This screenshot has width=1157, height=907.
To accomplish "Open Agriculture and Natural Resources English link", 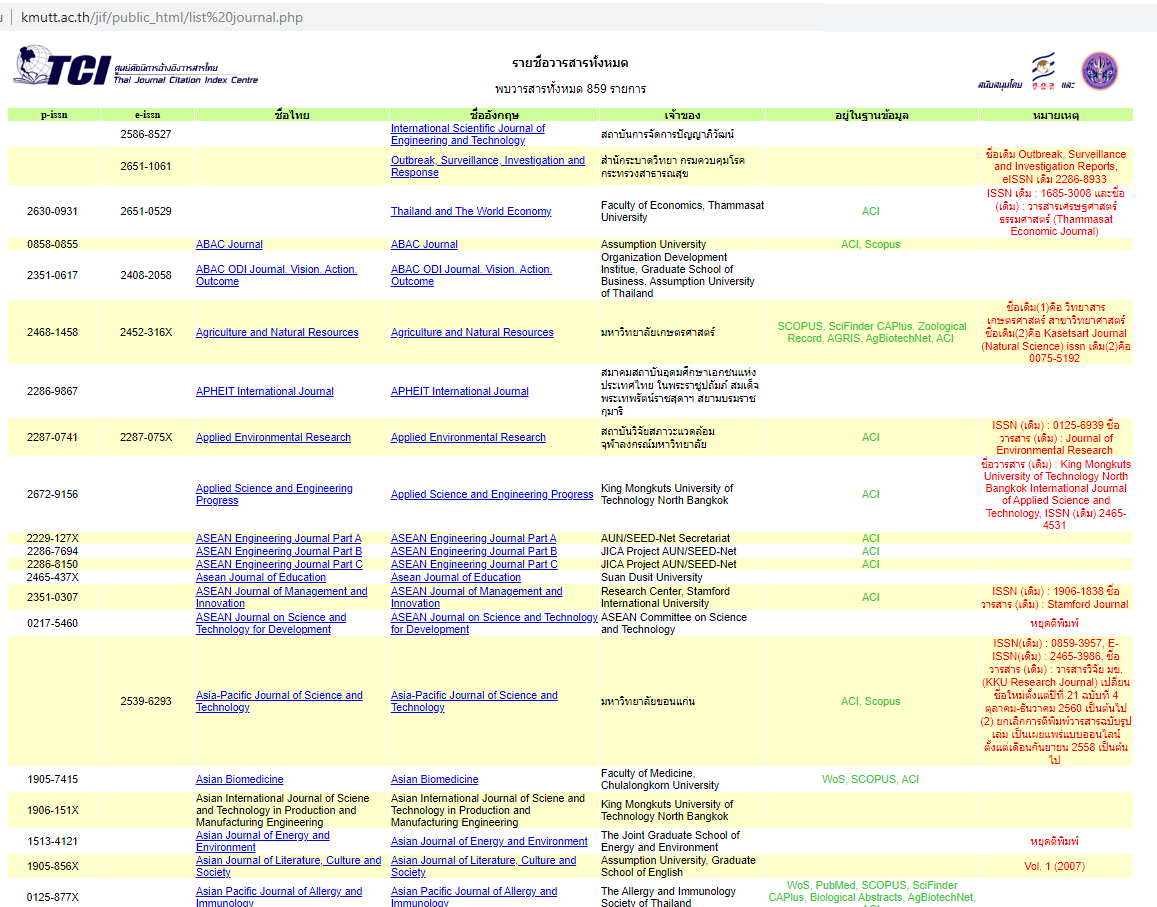I will click(x=471, y=332).
